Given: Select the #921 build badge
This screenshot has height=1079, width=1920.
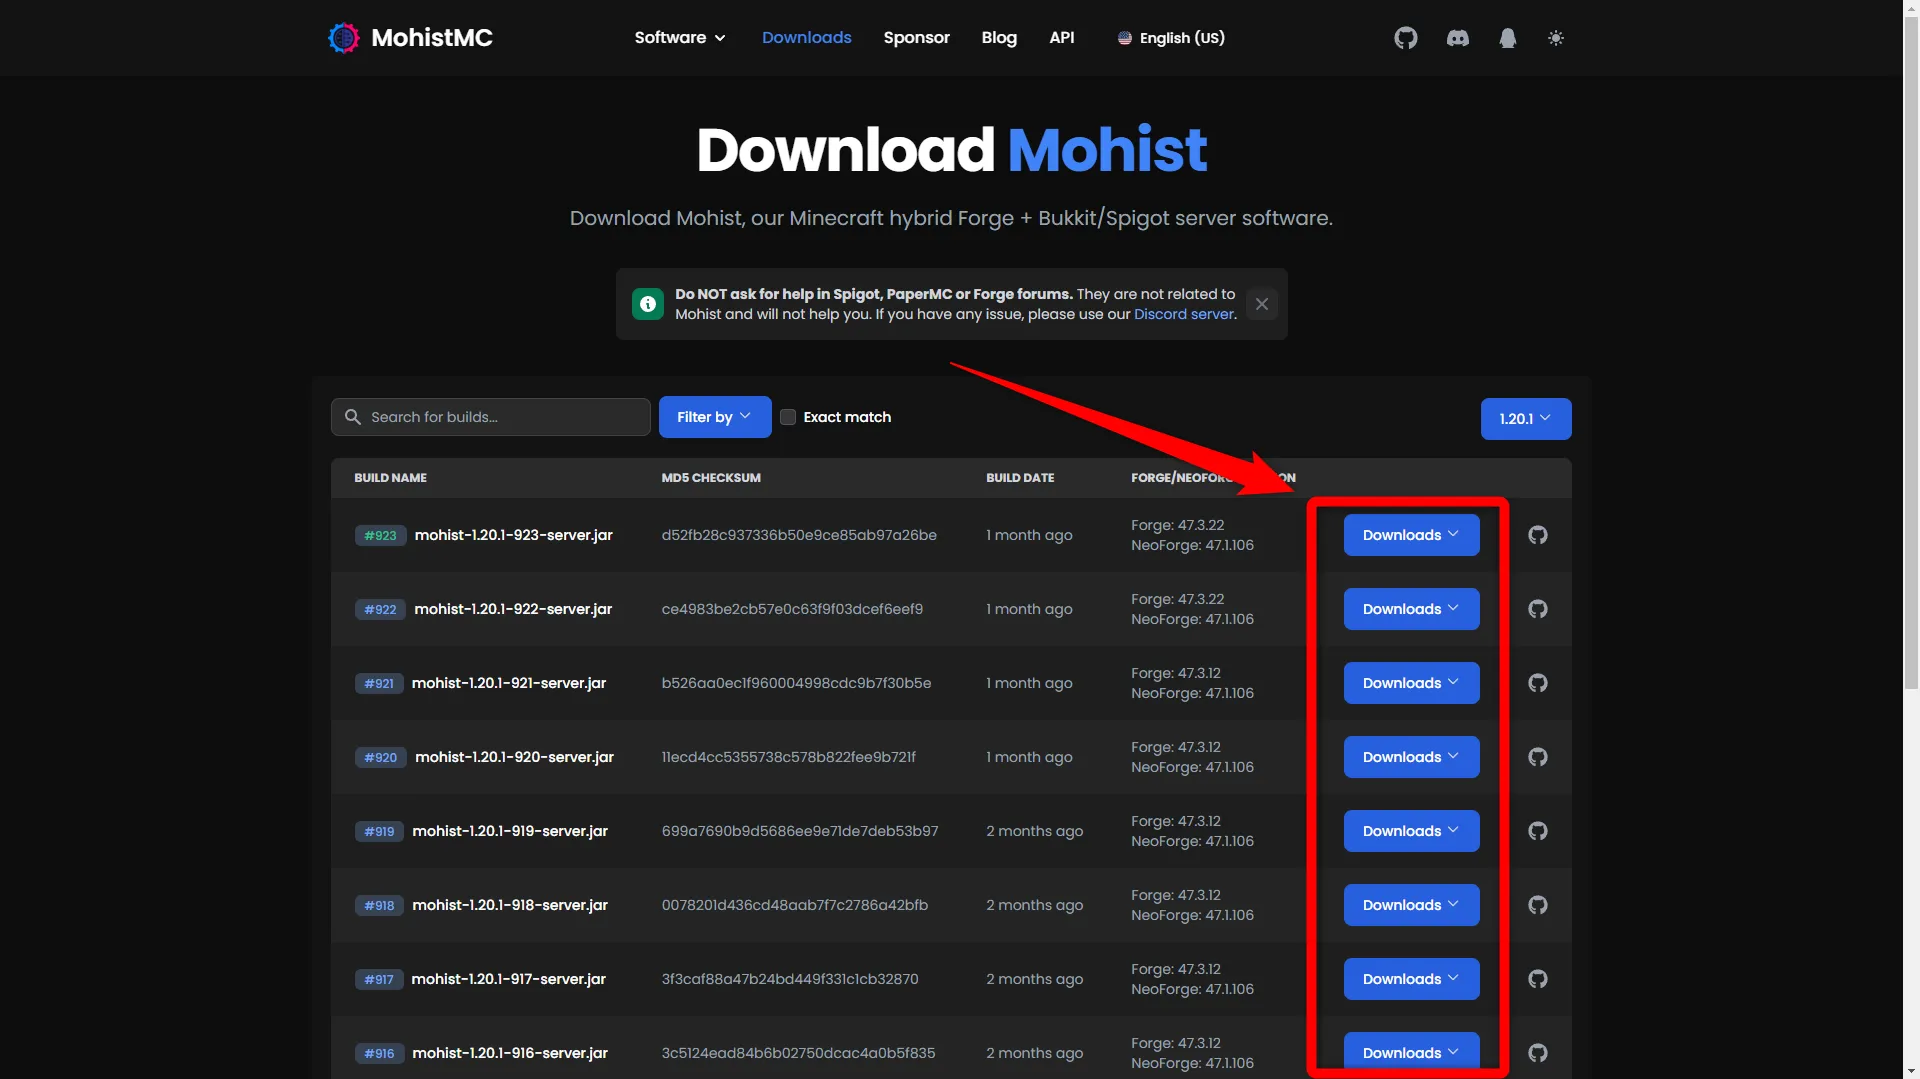Looking at the screenshot, I should (379, 683).
